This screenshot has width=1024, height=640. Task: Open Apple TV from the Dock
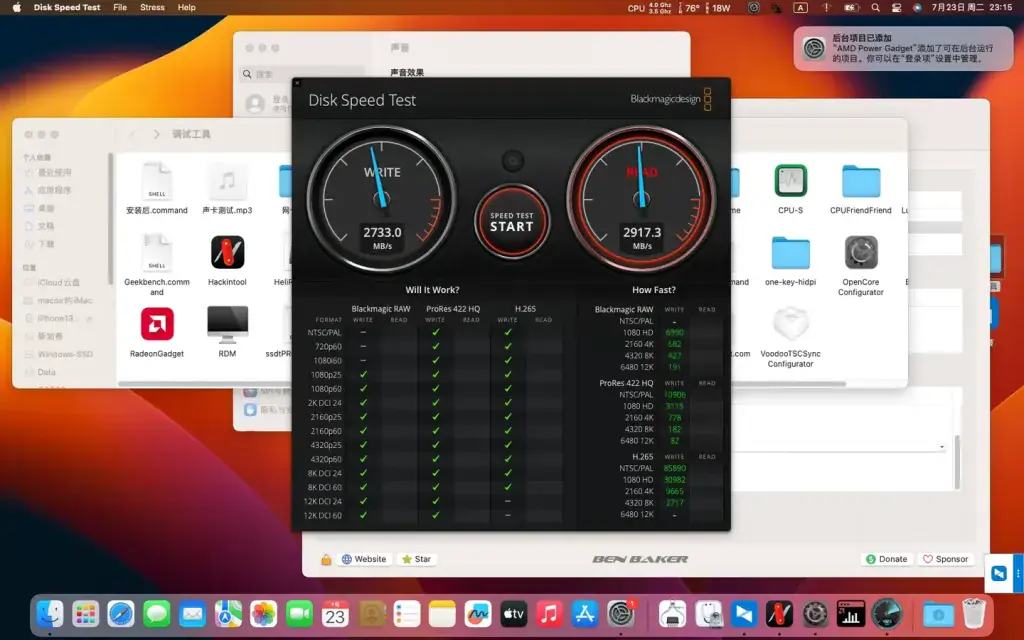point(513,614)
